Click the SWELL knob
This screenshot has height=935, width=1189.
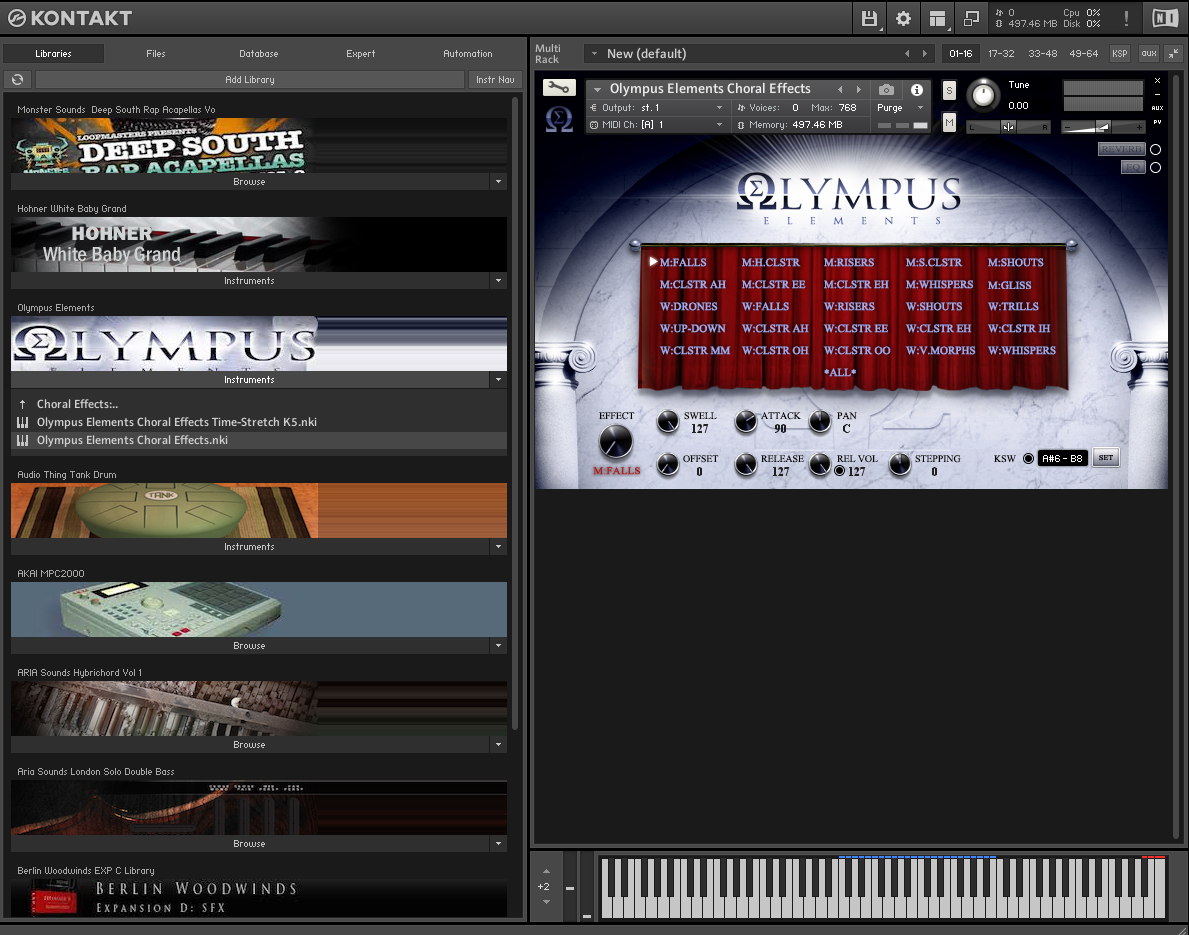pos(667,421)
